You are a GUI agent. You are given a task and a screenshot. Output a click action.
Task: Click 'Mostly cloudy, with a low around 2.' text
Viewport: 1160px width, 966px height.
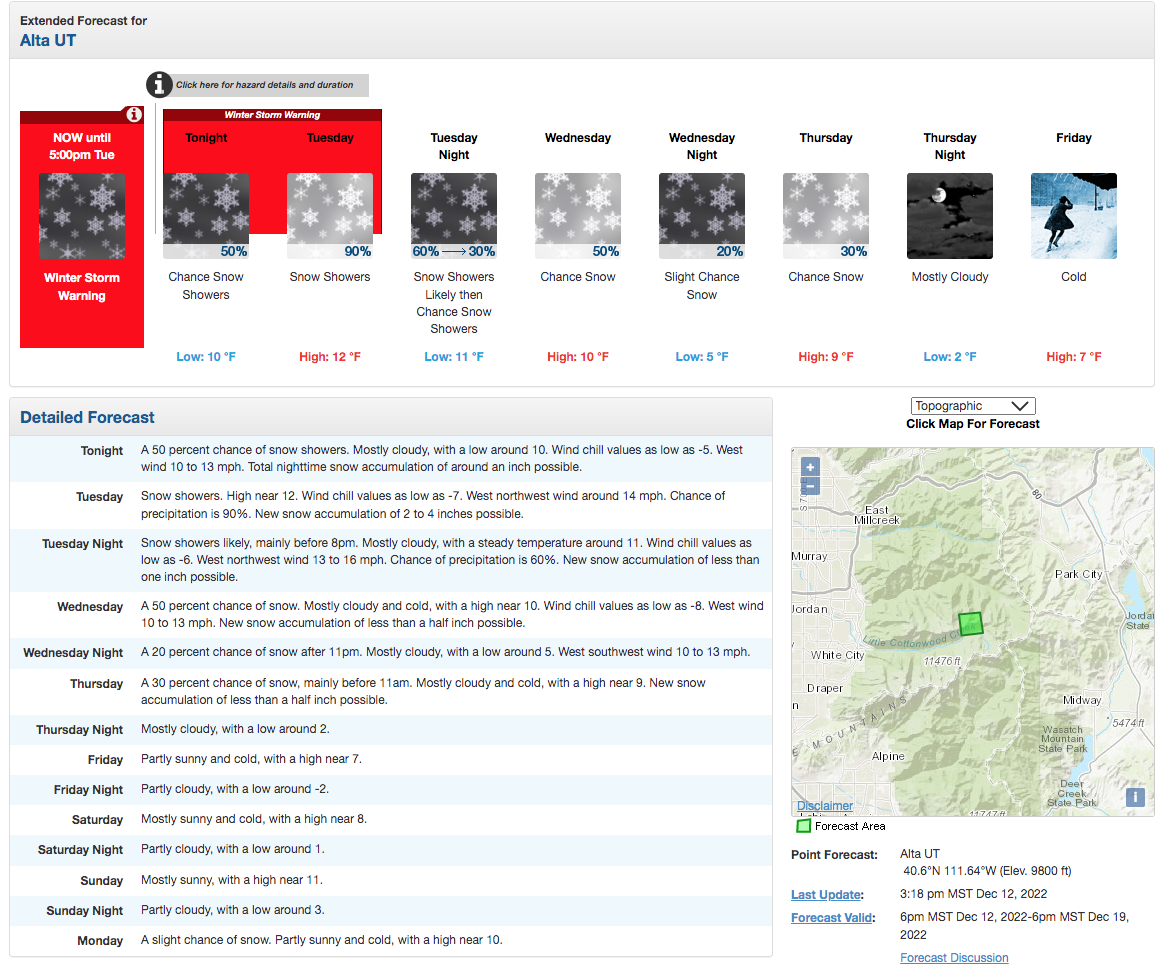coord(235,729)
